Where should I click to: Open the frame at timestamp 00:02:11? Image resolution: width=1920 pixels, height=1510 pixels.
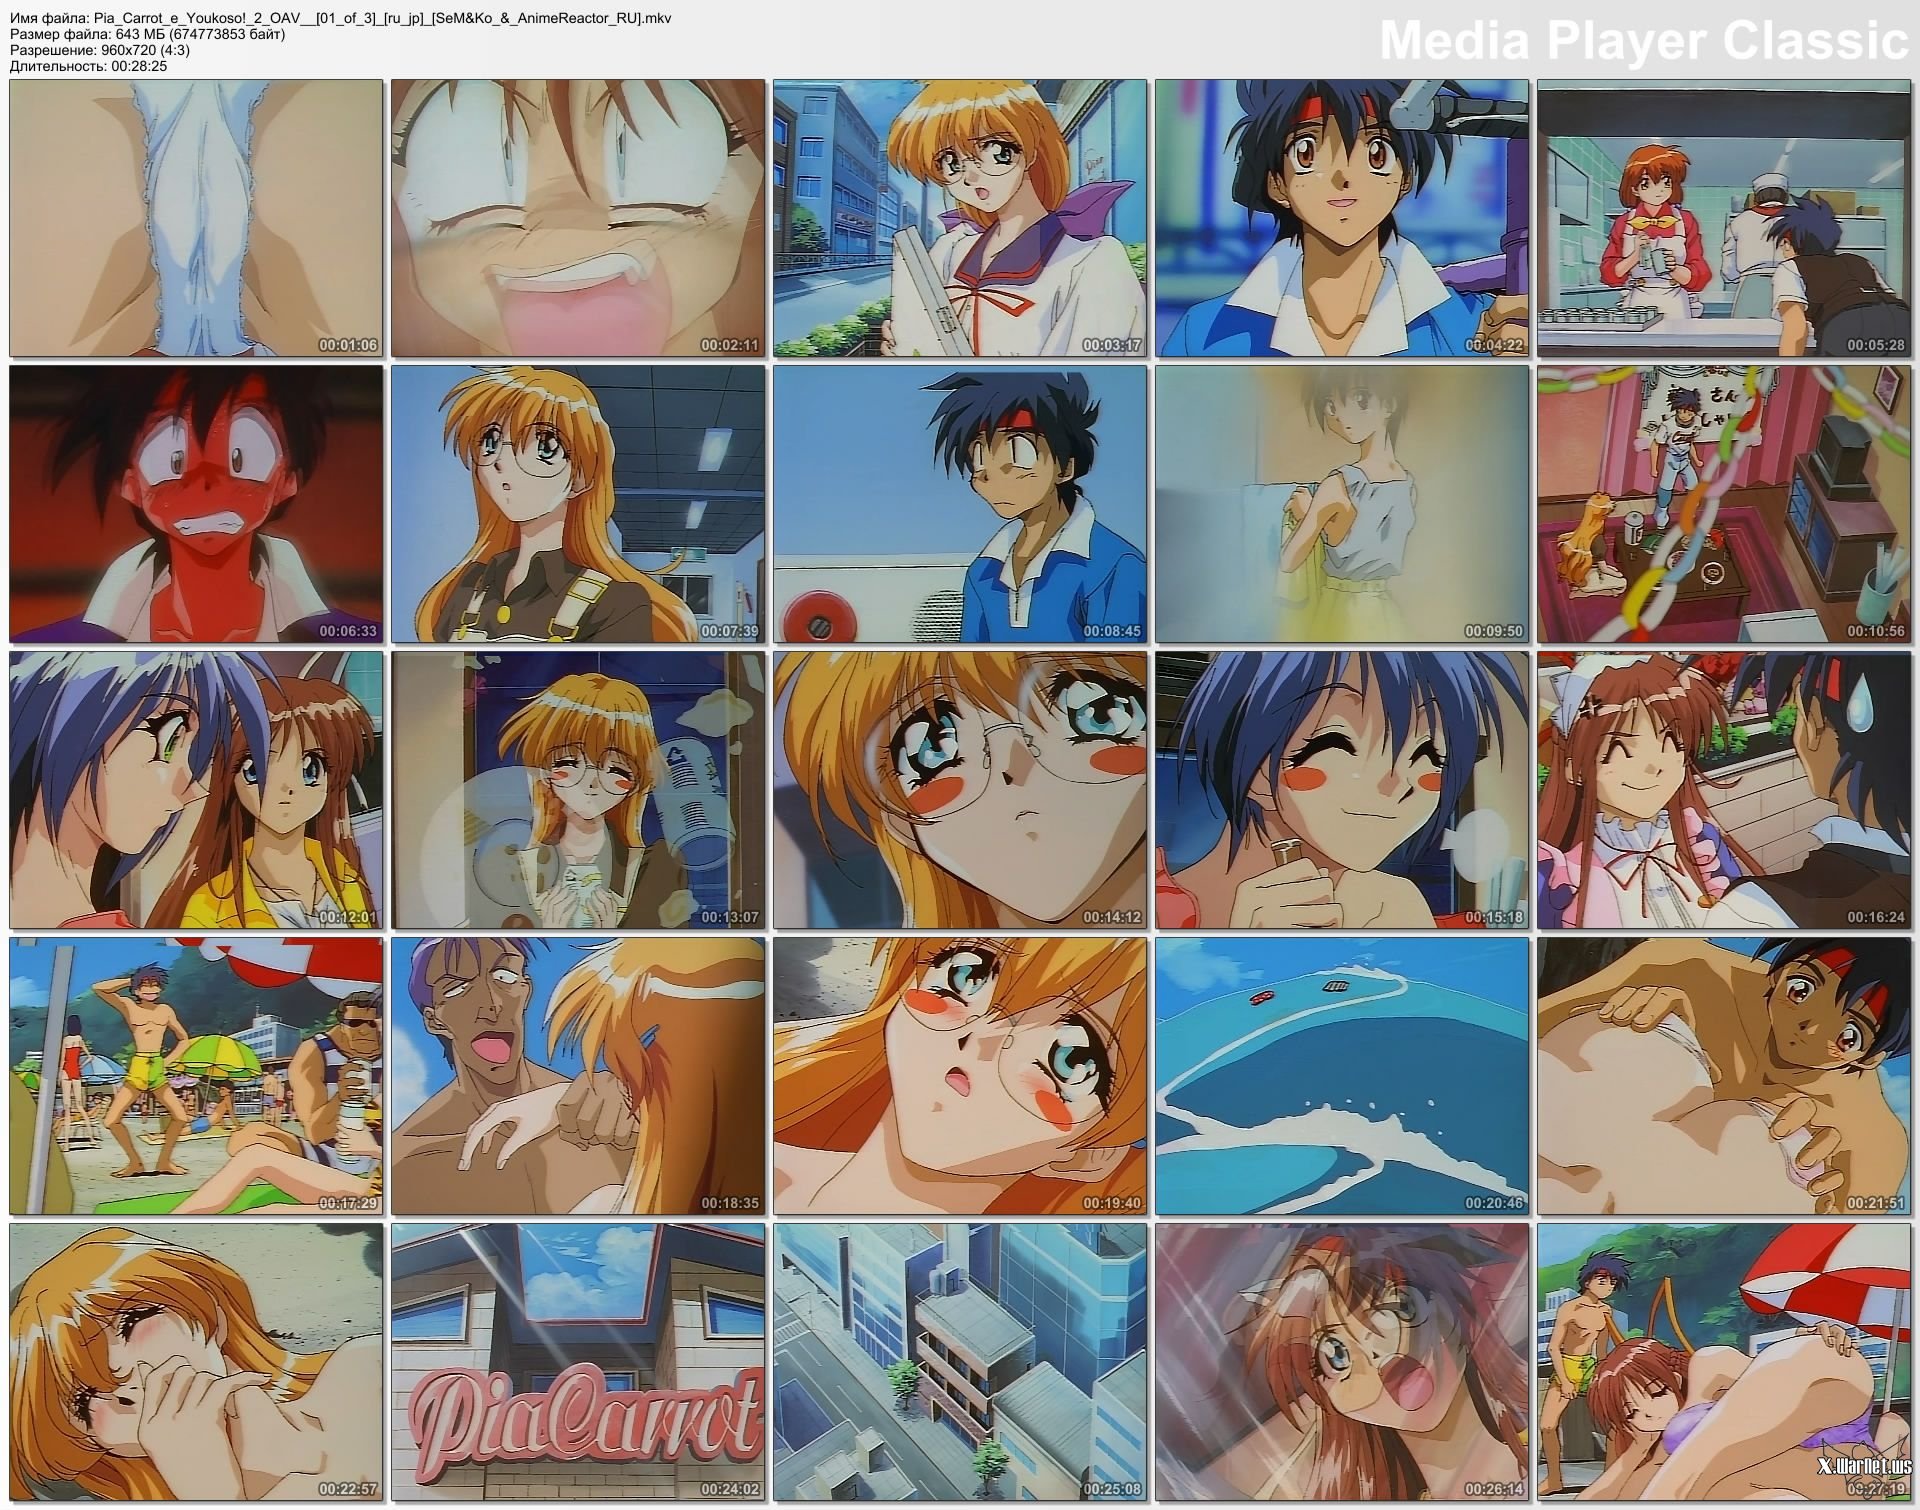578,218
